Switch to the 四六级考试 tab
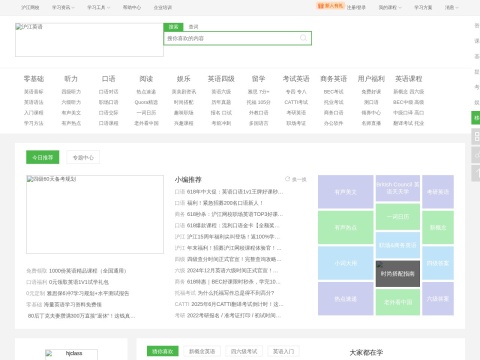This screenshot has width=480, height=360. [x=244, y=351]
